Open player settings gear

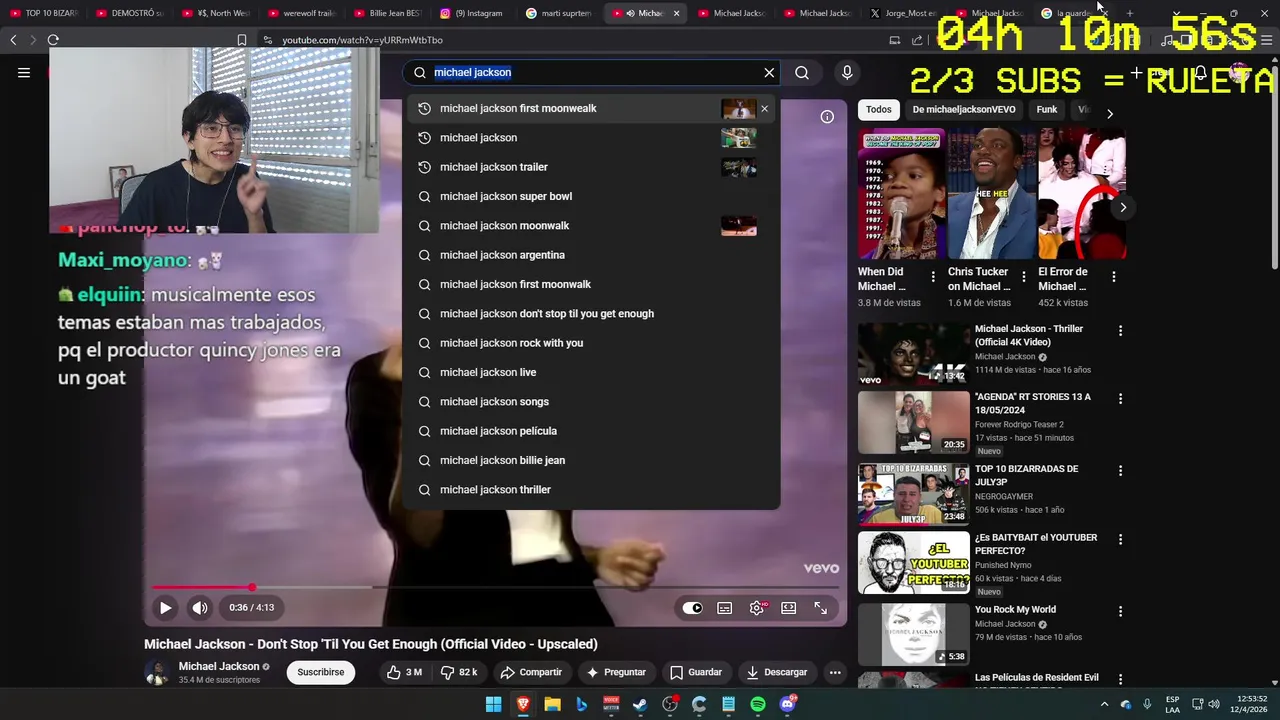coord(757,607)
